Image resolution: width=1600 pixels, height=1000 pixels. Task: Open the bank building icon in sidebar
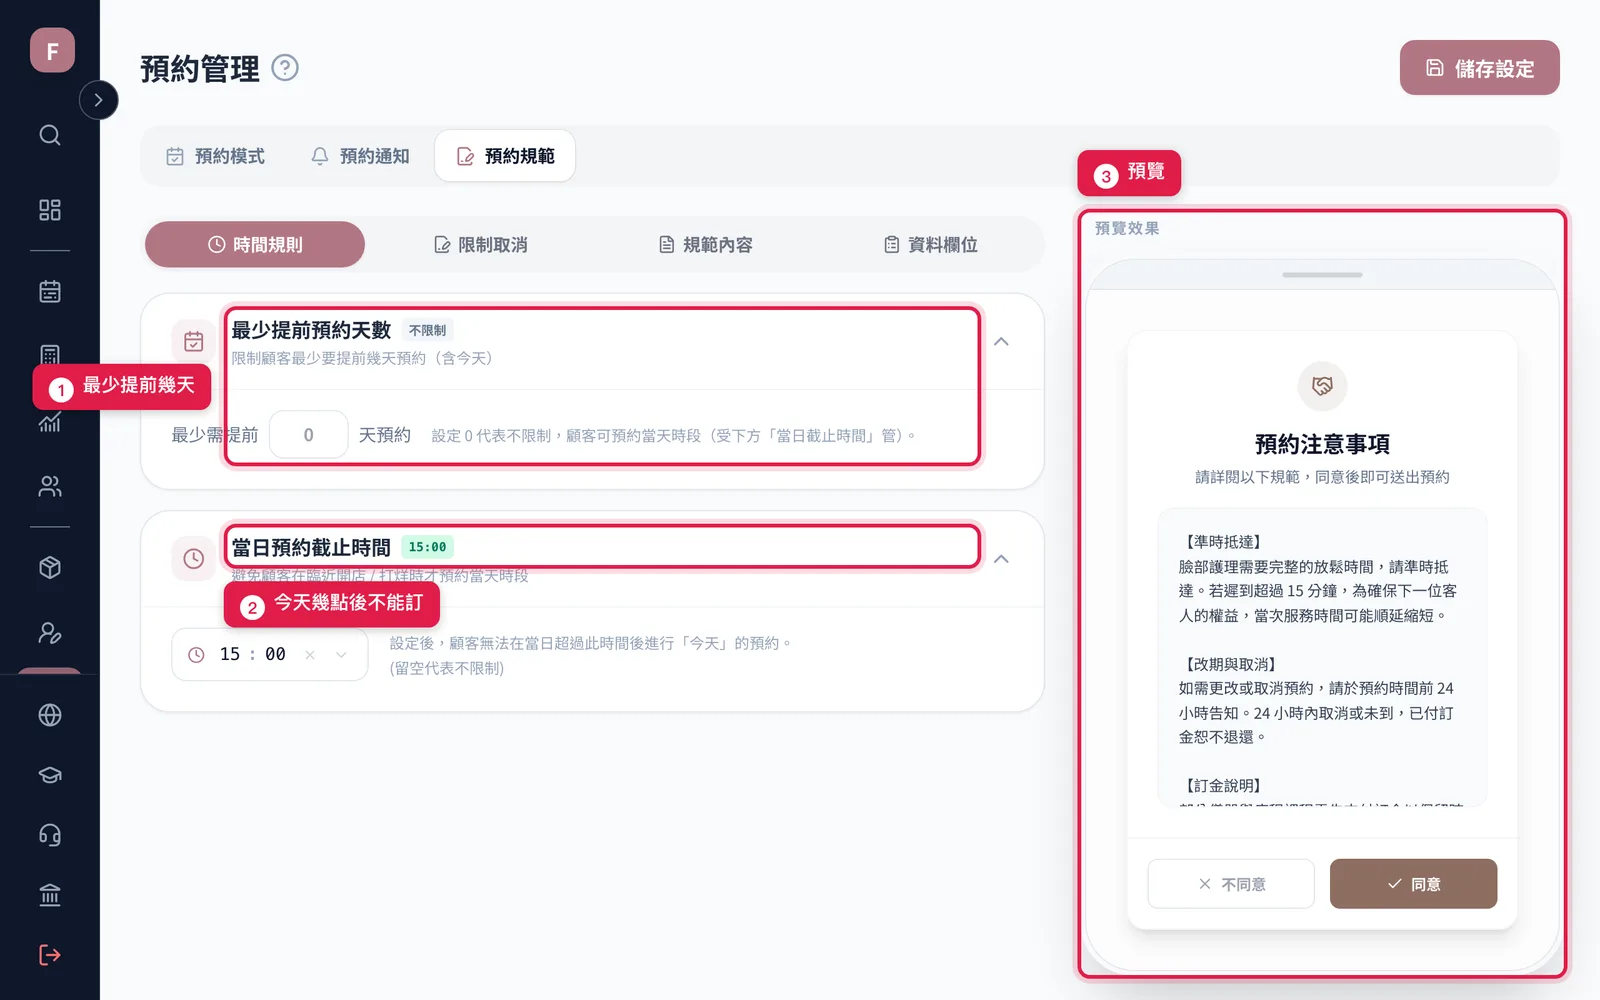pyautogui.click(x=50, y=895)
